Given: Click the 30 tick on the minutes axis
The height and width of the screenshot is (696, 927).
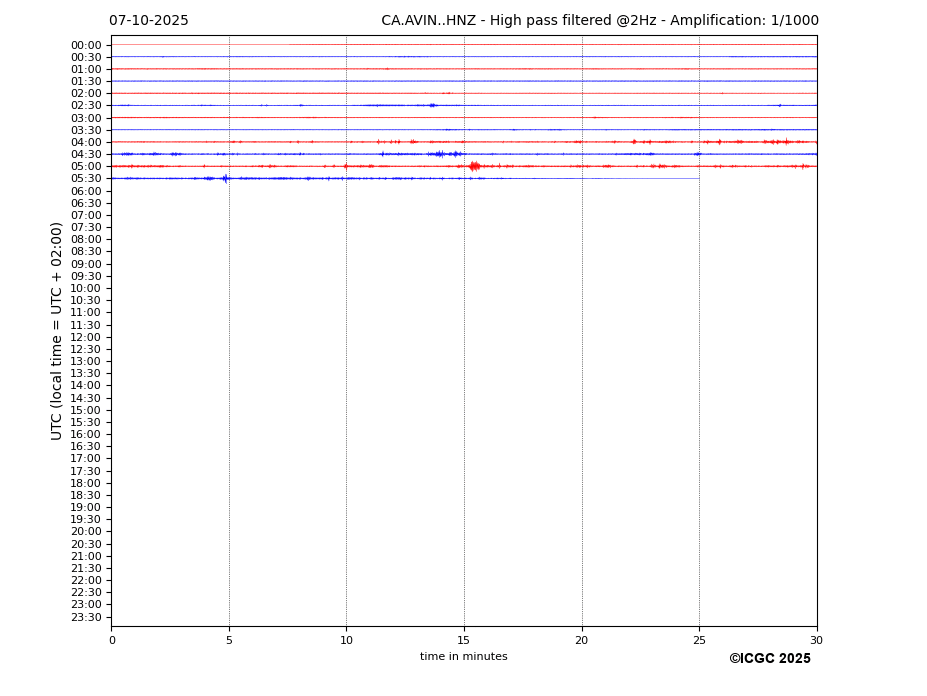Looking at the screenshot, I should pos(816,641).
